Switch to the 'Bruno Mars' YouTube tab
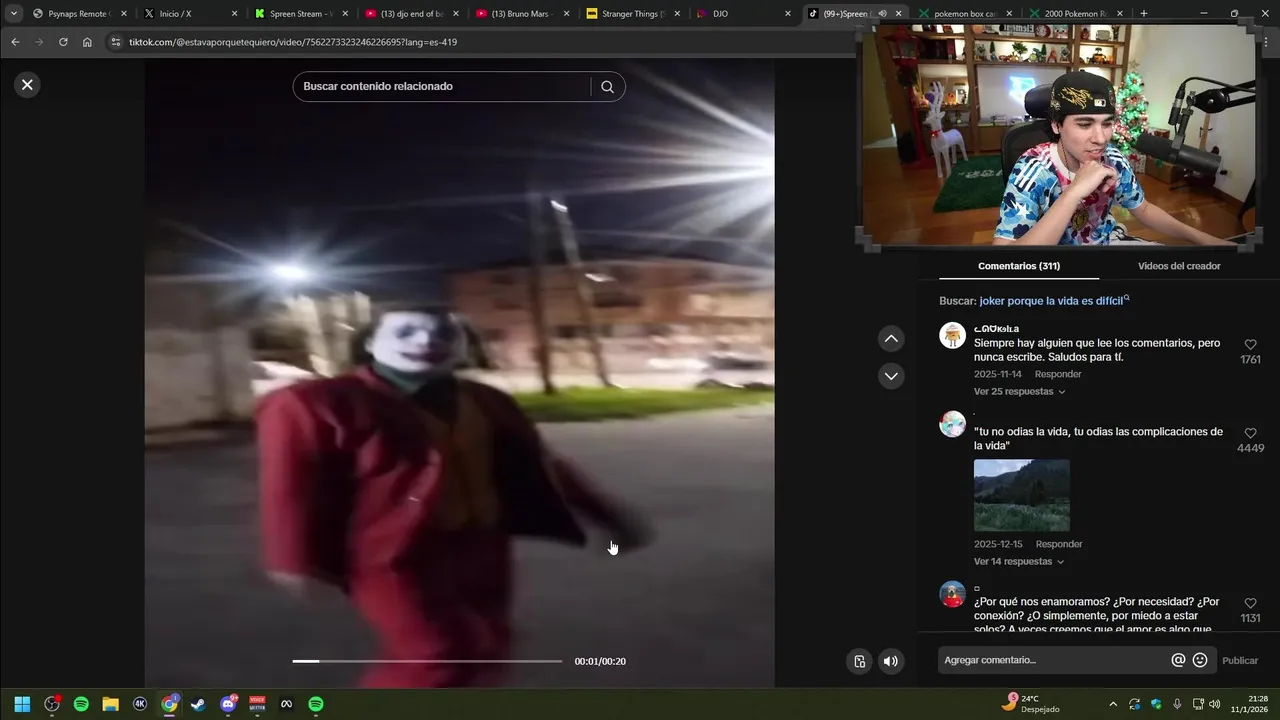The width and height of the screenshot is (1280, 720). (x=523, y=14)
